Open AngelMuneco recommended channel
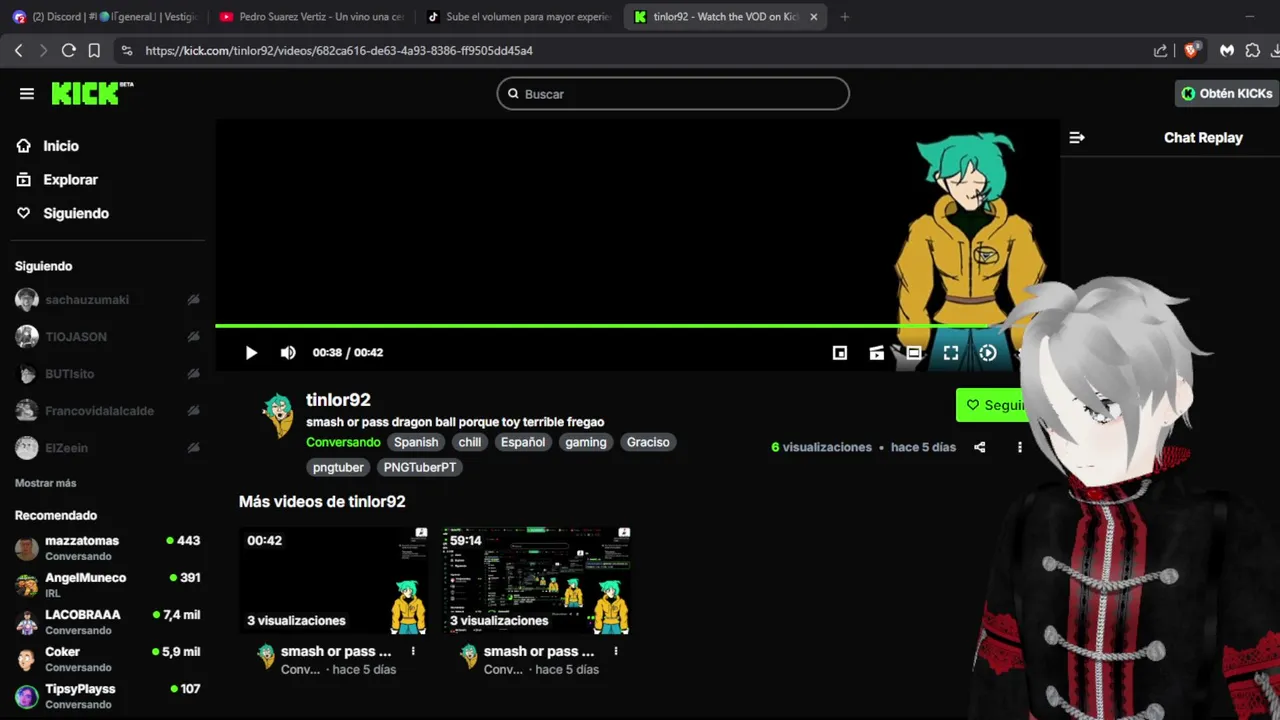This screenshot has width=1280, height=720. point(108,585)
